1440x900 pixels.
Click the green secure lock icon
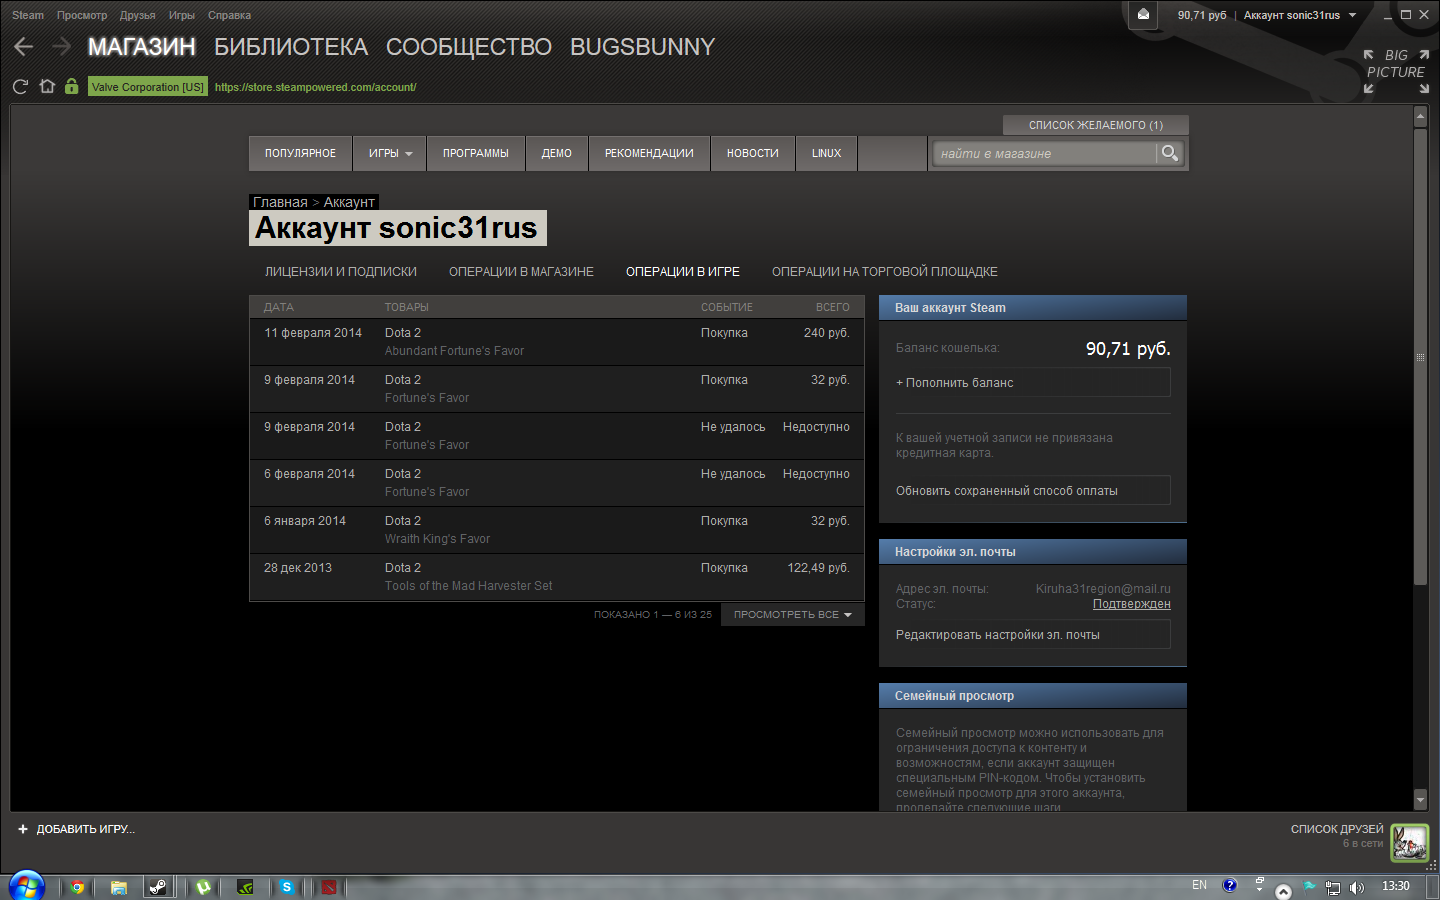pyautogui.click(x=71, y=86)
